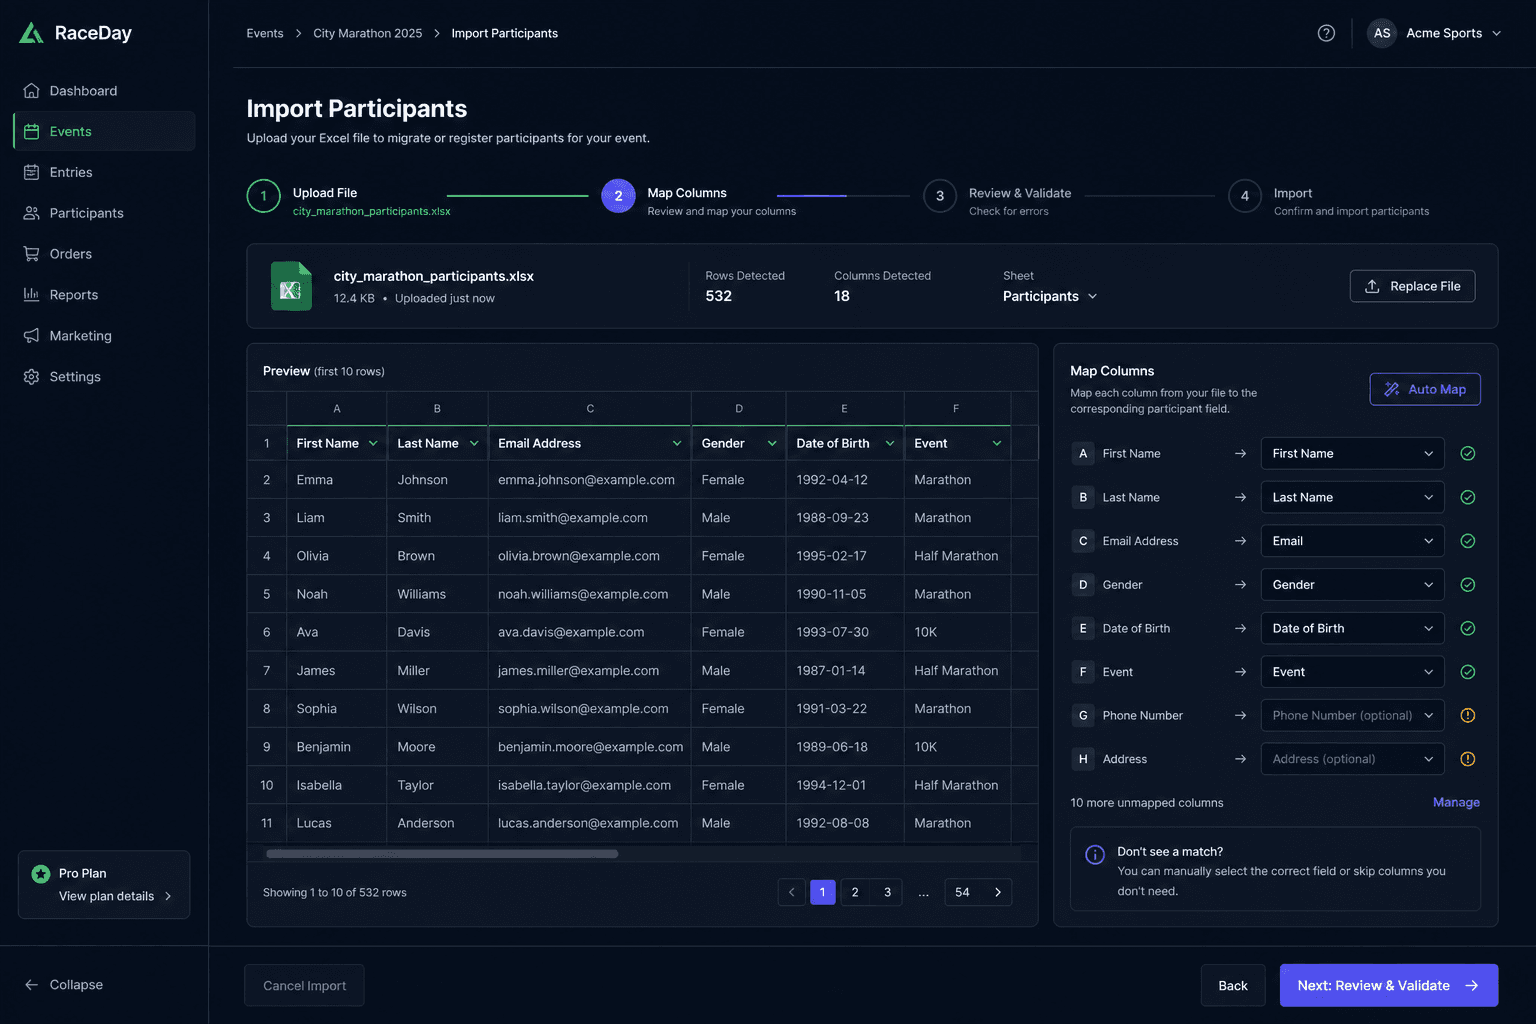
Task: Click the Replace File button
Action: (x=1412, y=286)
